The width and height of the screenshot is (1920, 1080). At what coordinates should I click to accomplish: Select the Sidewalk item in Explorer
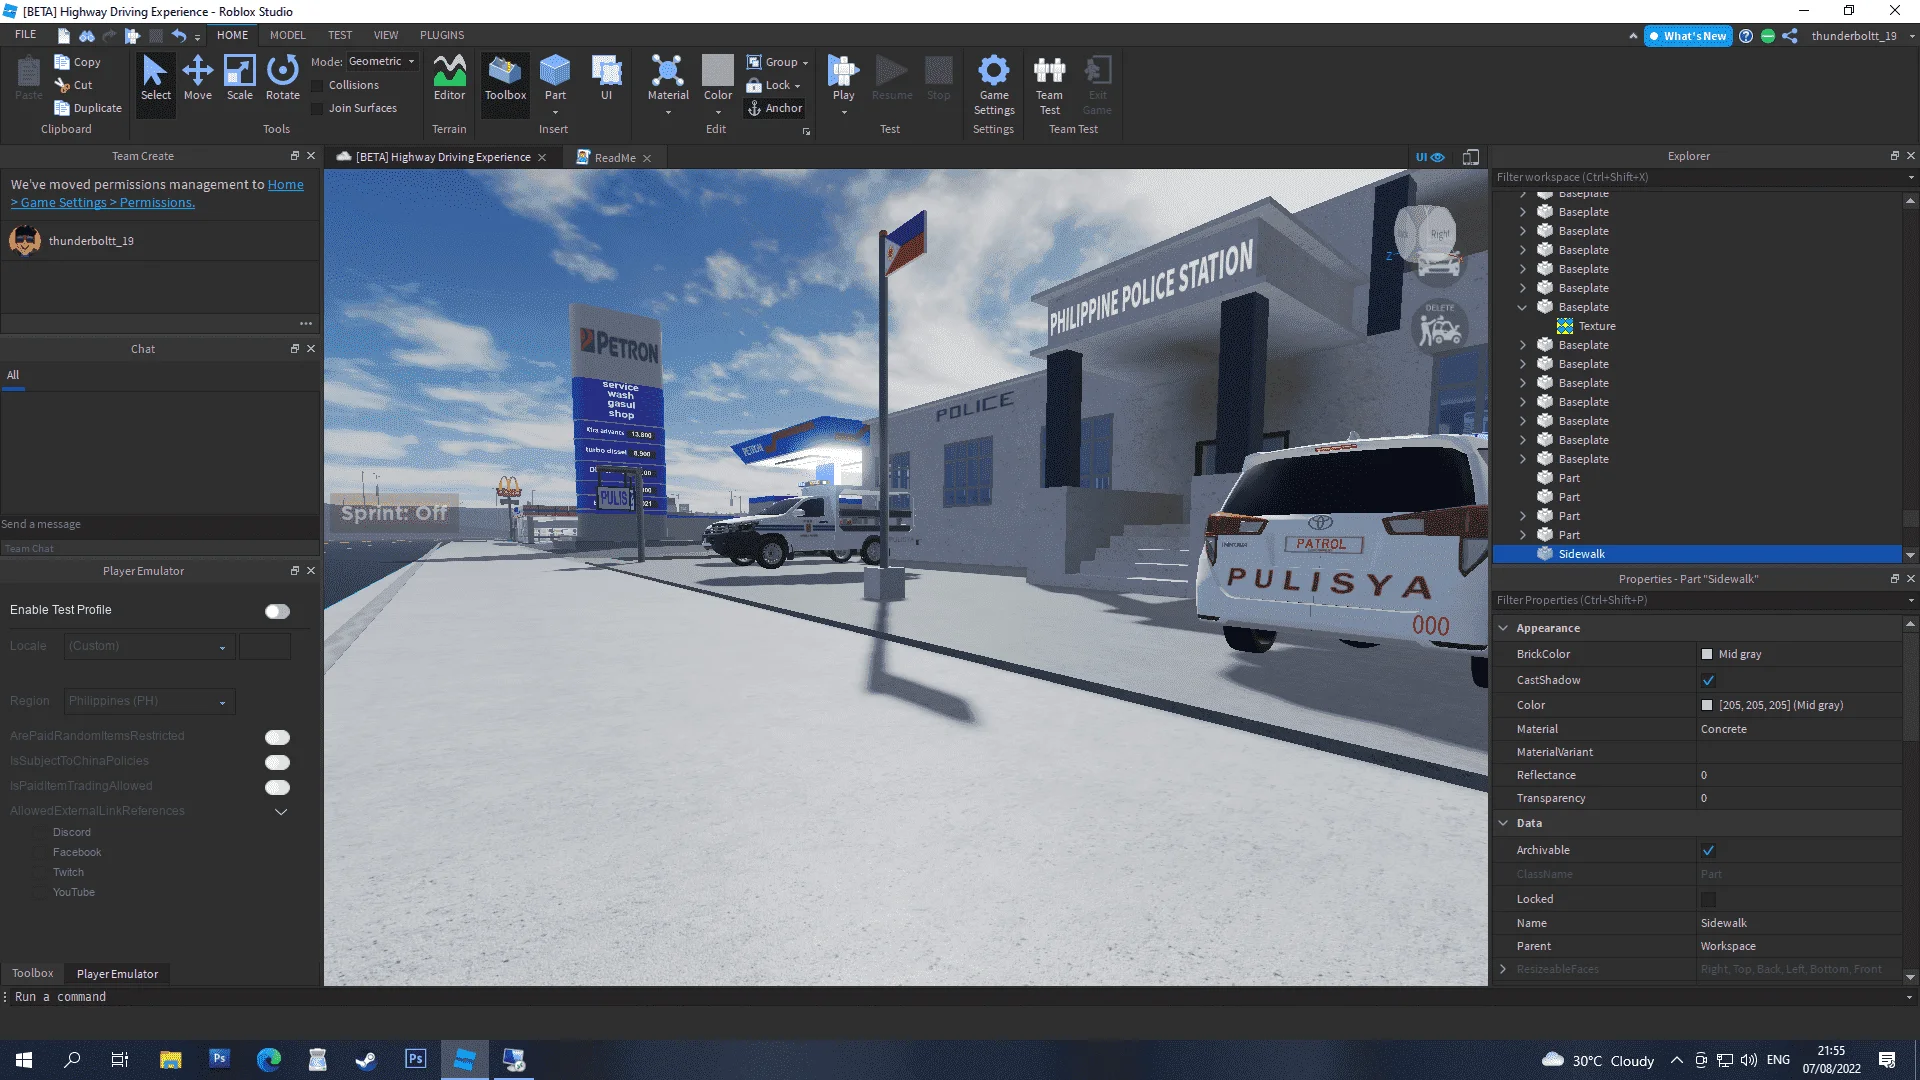[x=1697, y=554]
